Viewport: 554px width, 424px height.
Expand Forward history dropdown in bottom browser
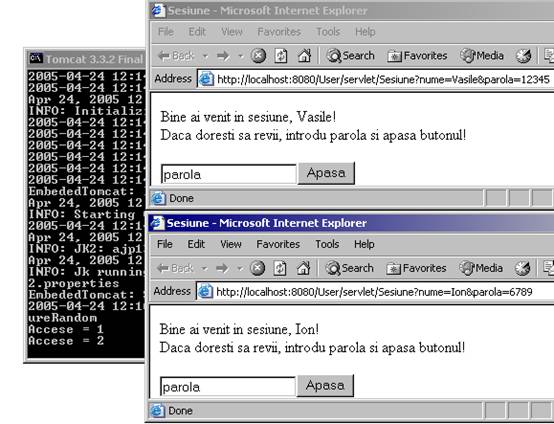click(x=240, y=269)
